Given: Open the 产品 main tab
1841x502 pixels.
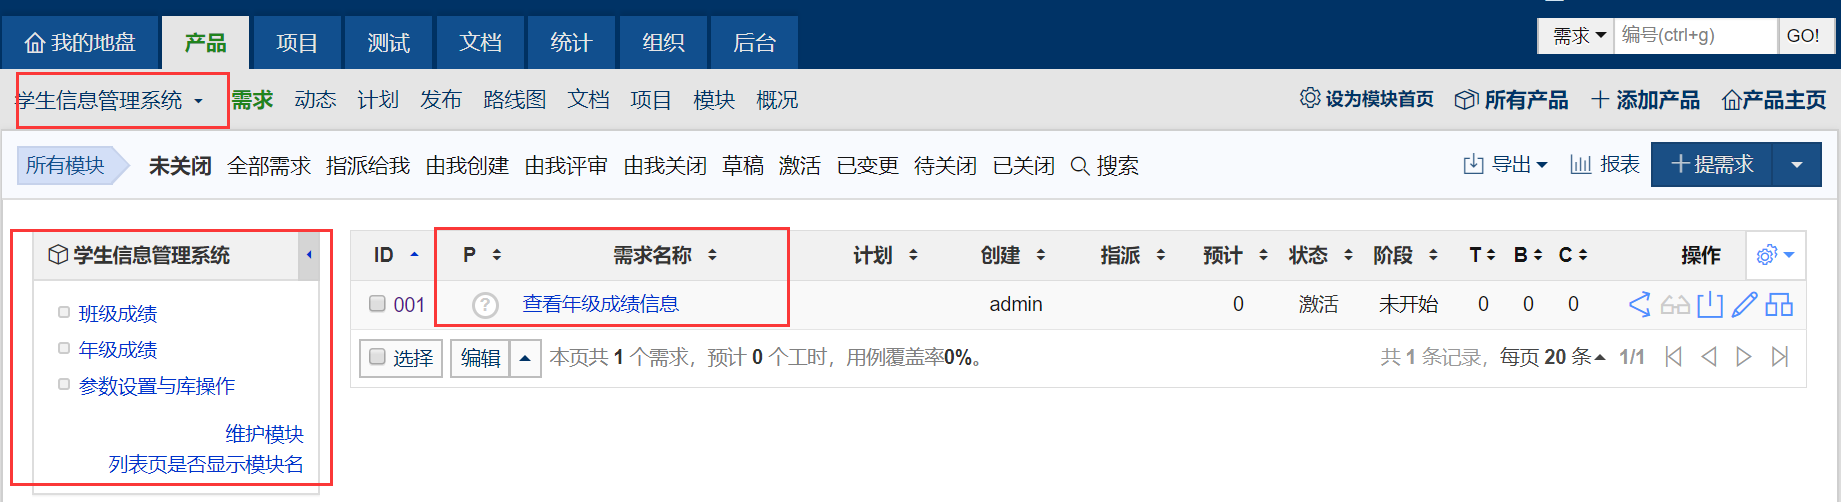Looking at the screenshot, I should pos(205,43).
